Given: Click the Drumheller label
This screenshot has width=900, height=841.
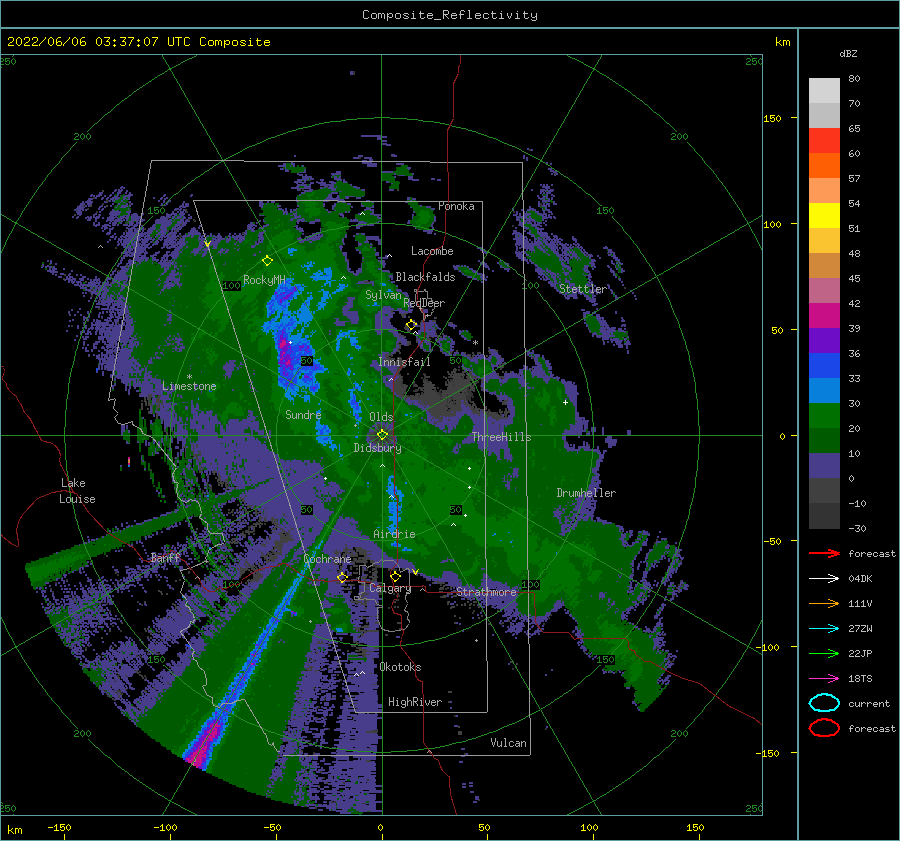Looking at the screenshot, I should pyautogui.click(x=586, y=493).
